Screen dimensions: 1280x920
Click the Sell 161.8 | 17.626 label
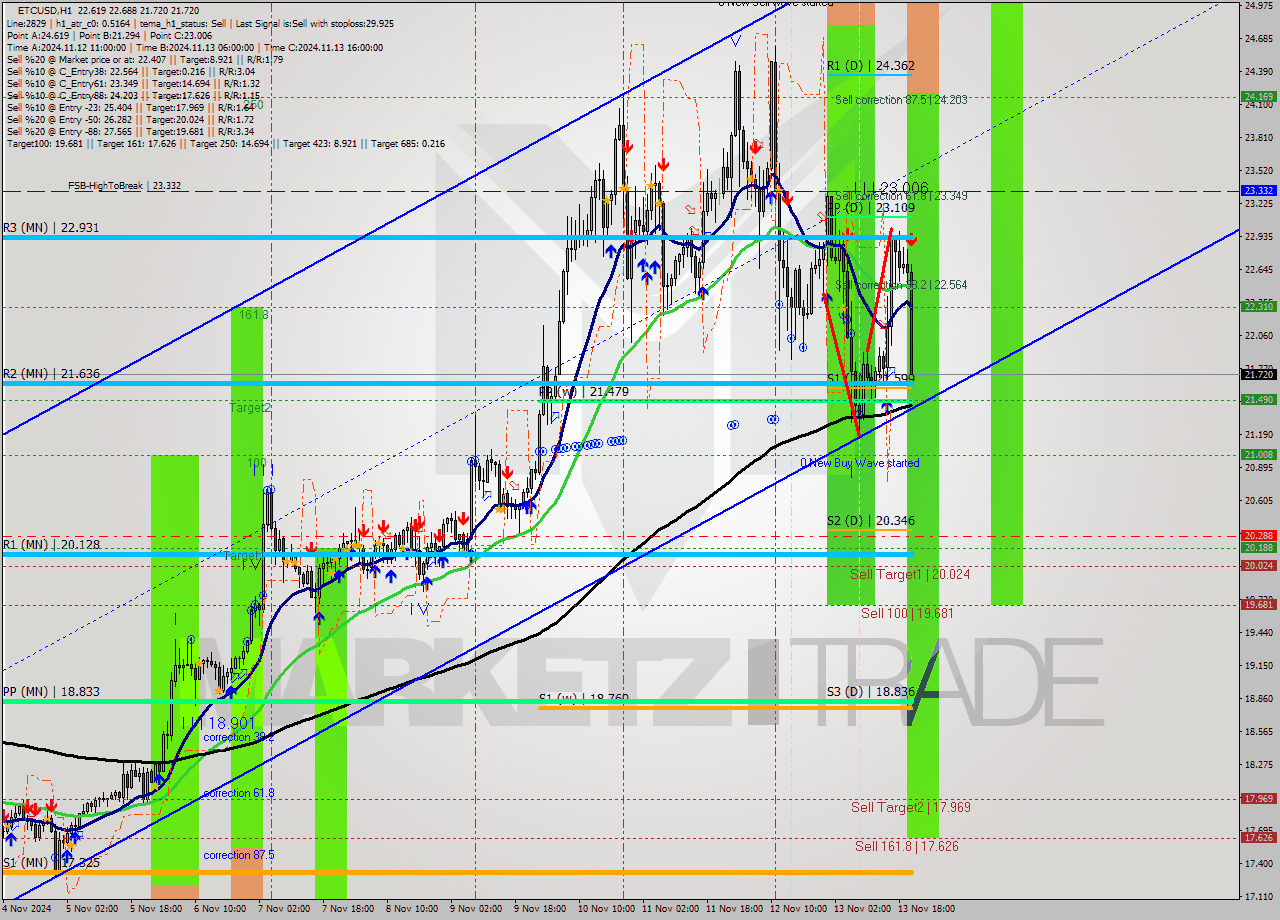(906, 846)
